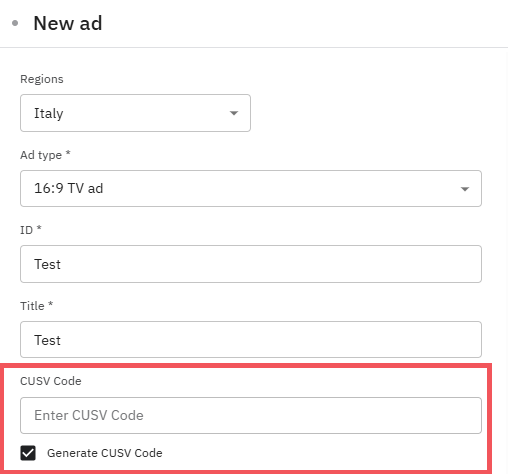Select the Italy value text in Regions
The height and width of the screenshot is (474, 508).
click(49, 113)
